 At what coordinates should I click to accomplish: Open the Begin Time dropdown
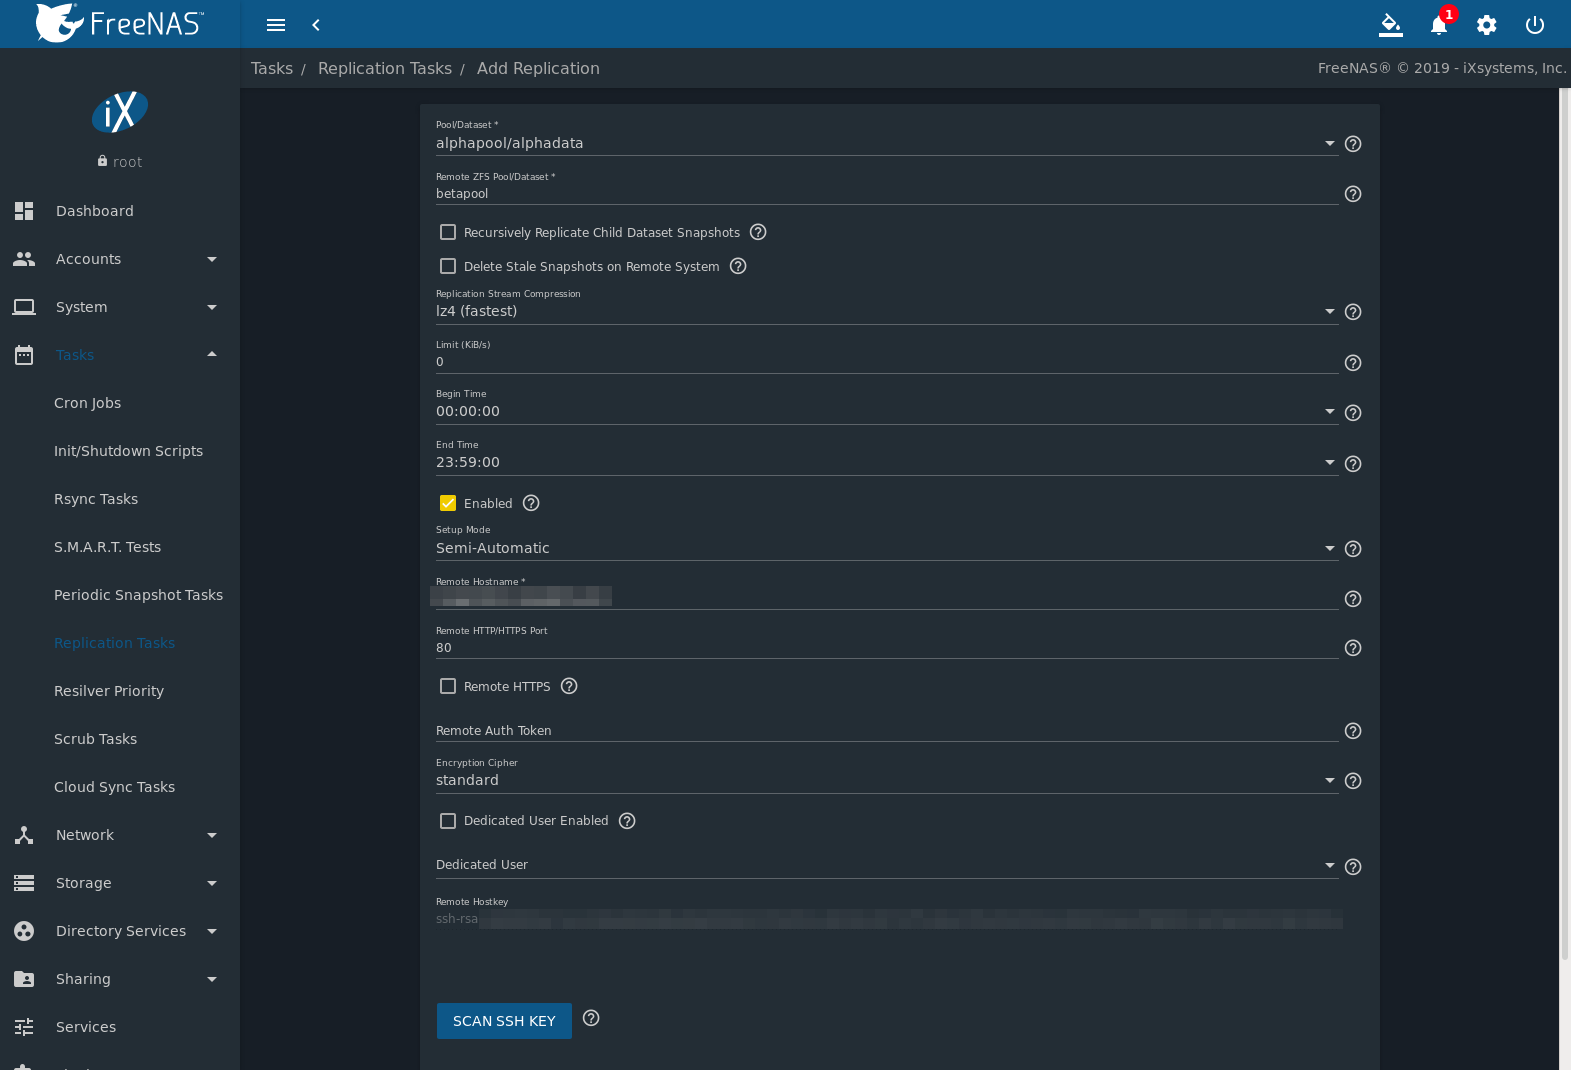(x=886, y=411)
